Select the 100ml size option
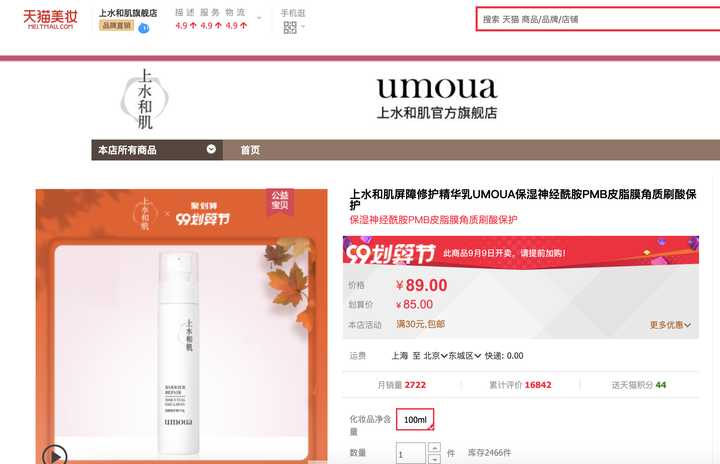Screen dimensions: 720x464 click(x=415, y=419)
